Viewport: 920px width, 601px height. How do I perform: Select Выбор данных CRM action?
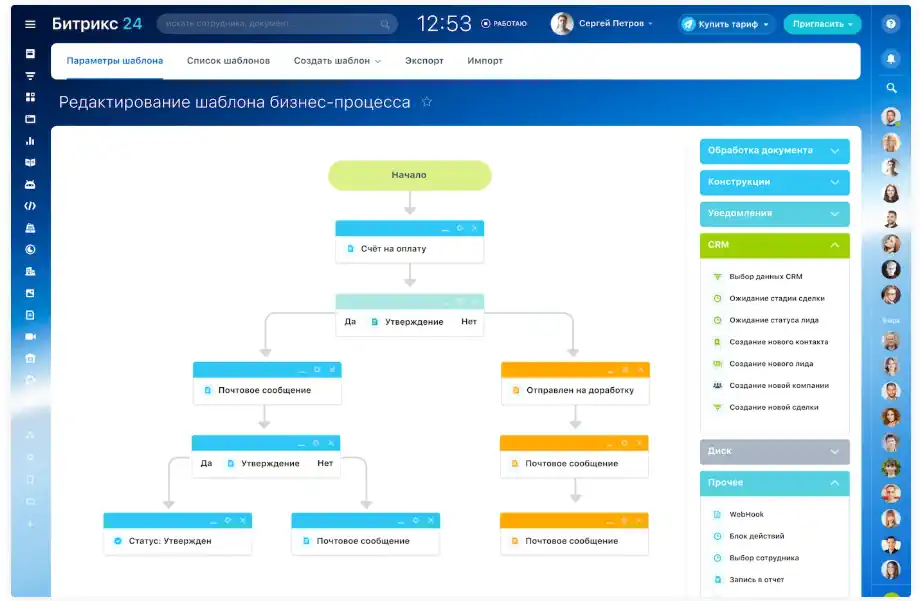pyautogui.click(x=765, y=276)
